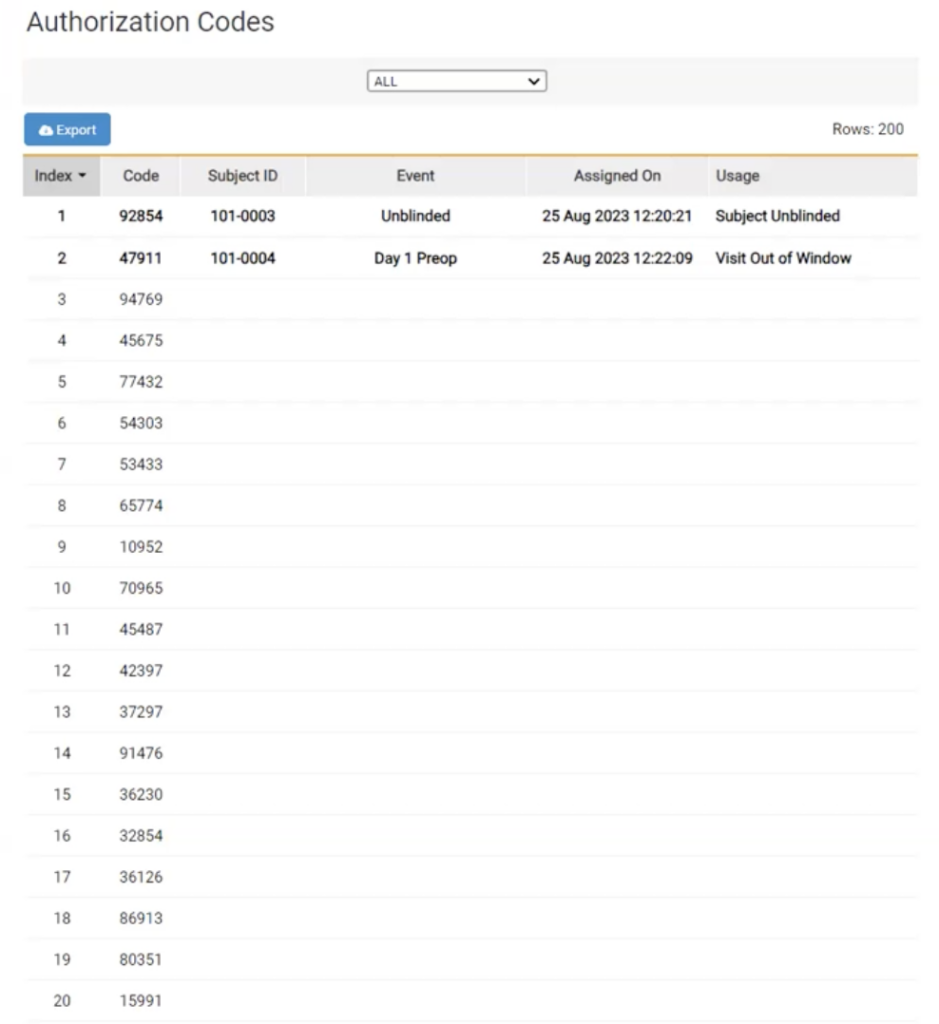
Task: Click the Usage column header
Action: point(737,176)
